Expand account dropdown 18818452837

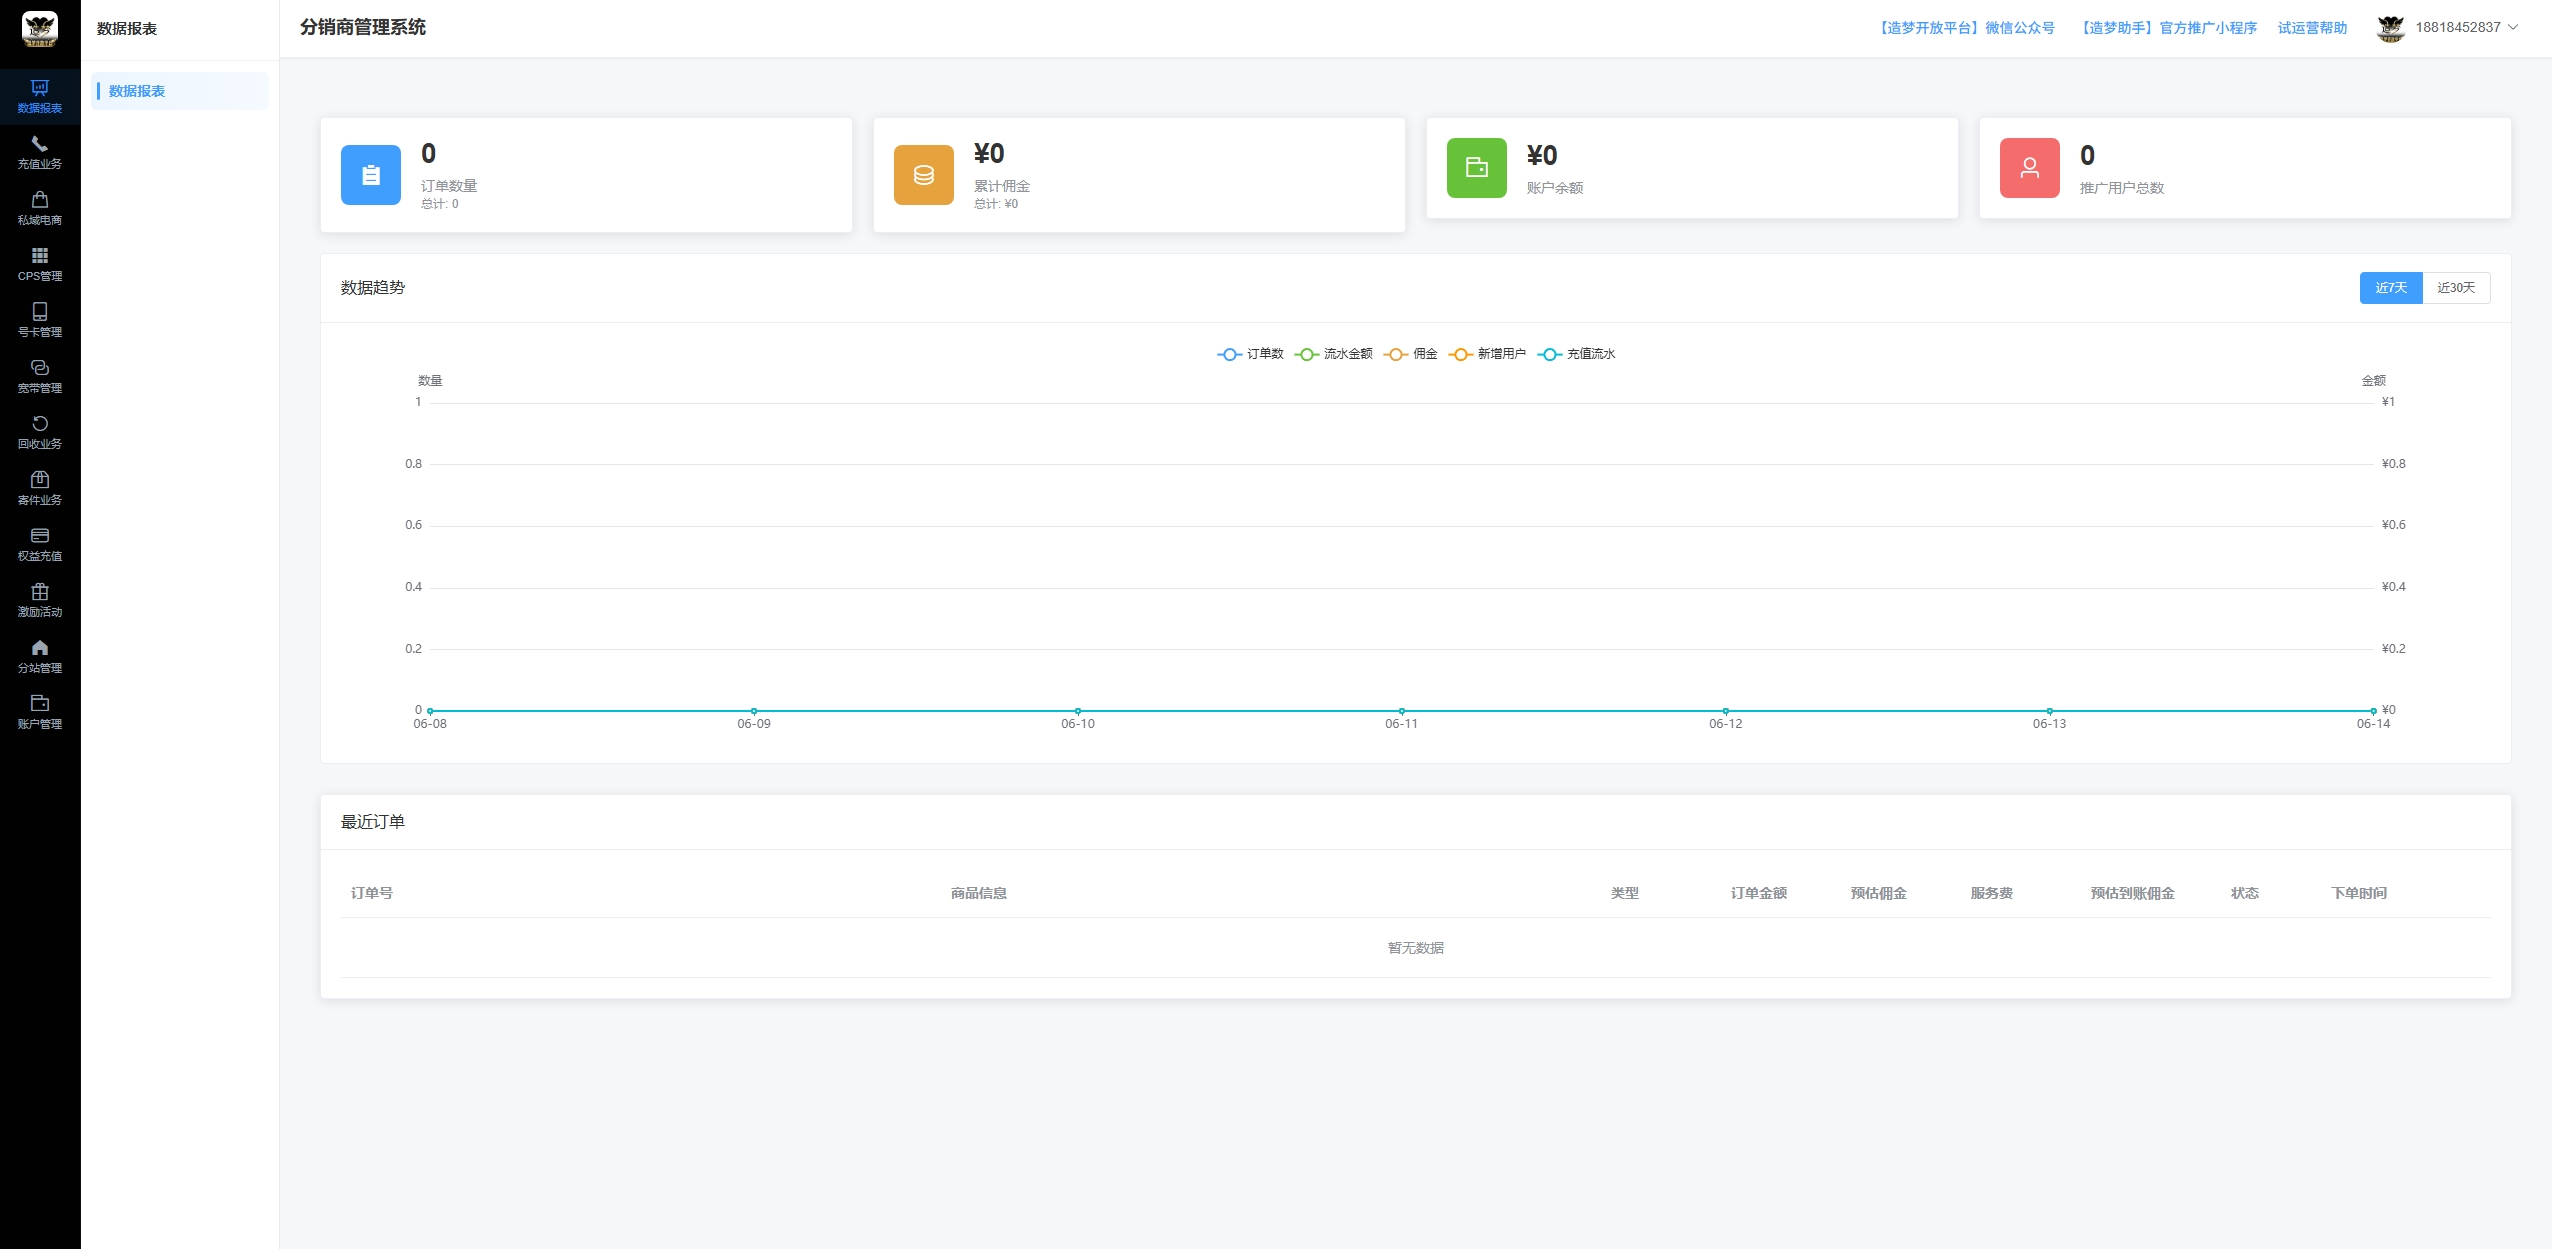2448,28
